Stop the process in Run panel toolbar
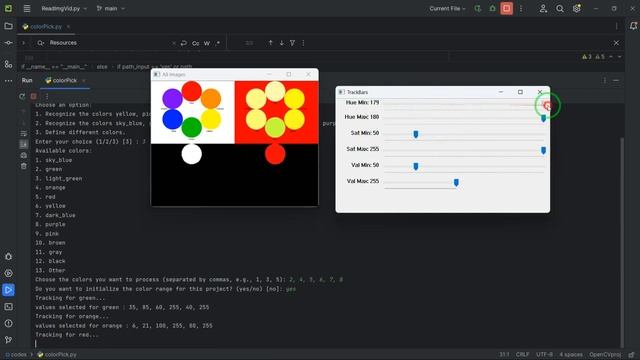640x360 pixels. (x=33, y=96)
